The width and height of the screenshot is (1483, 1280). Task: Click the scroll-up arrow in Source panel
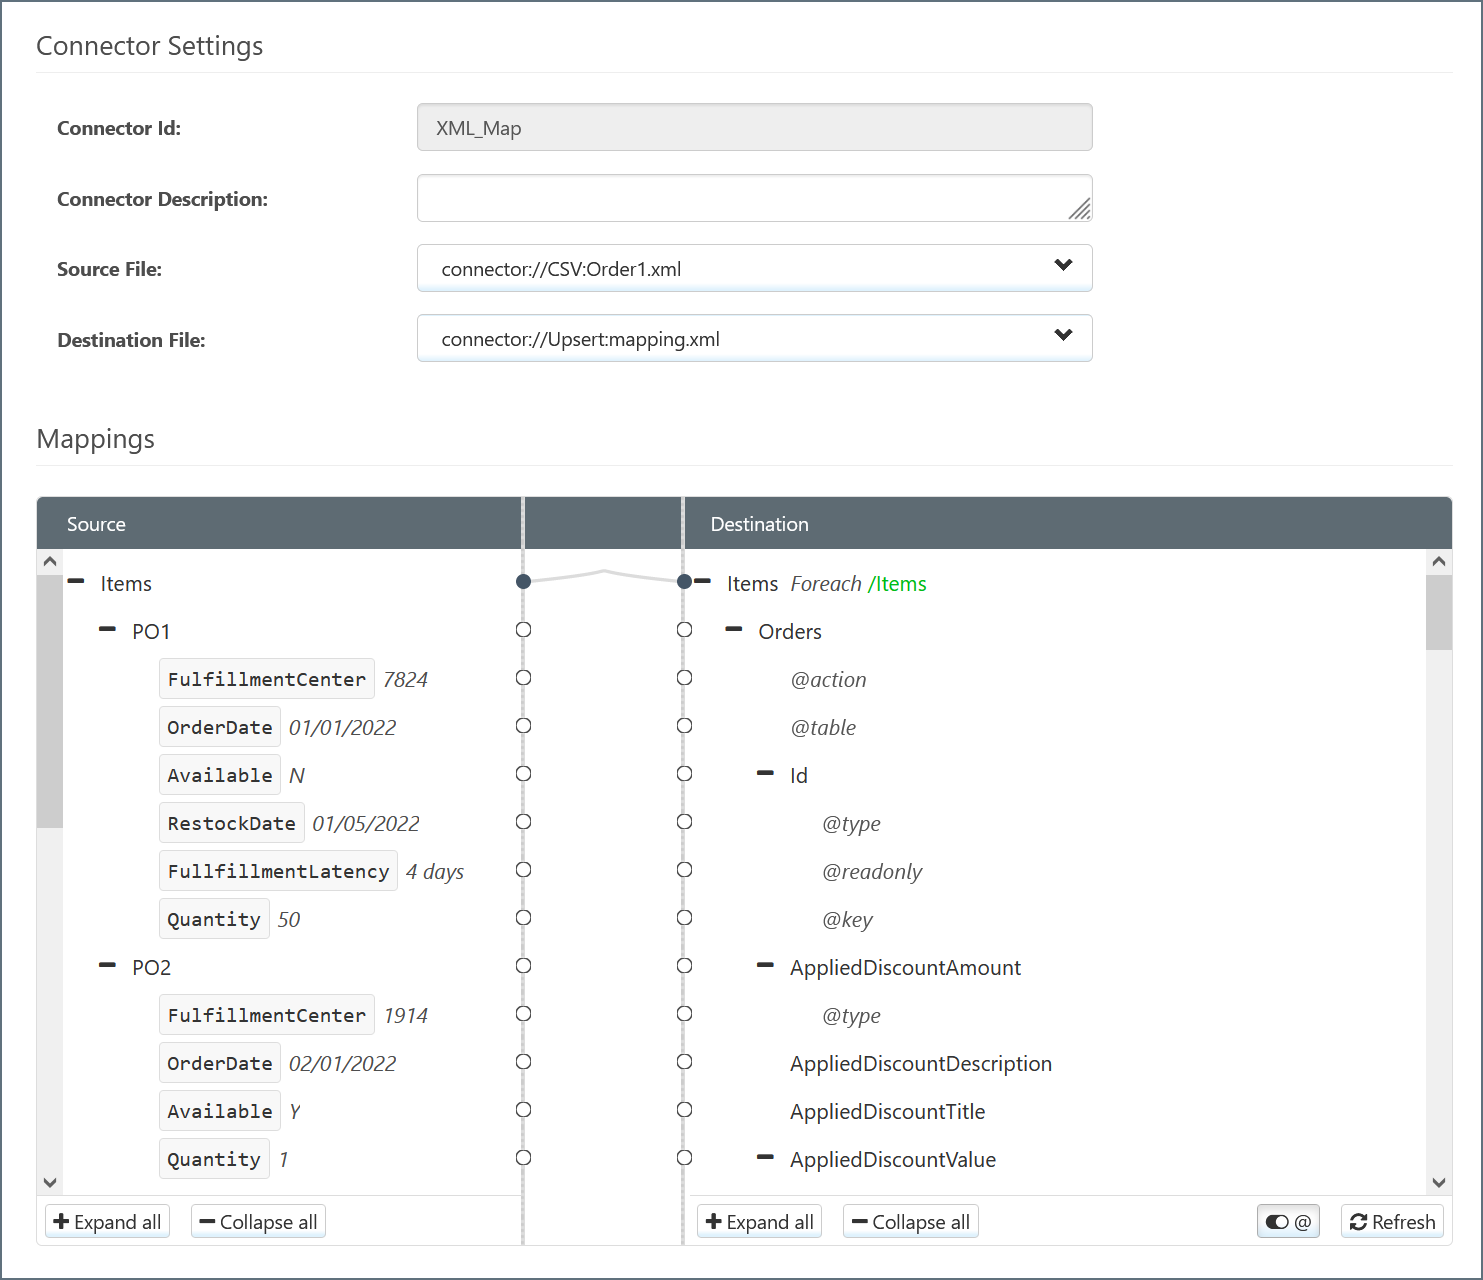pos(50,562)
